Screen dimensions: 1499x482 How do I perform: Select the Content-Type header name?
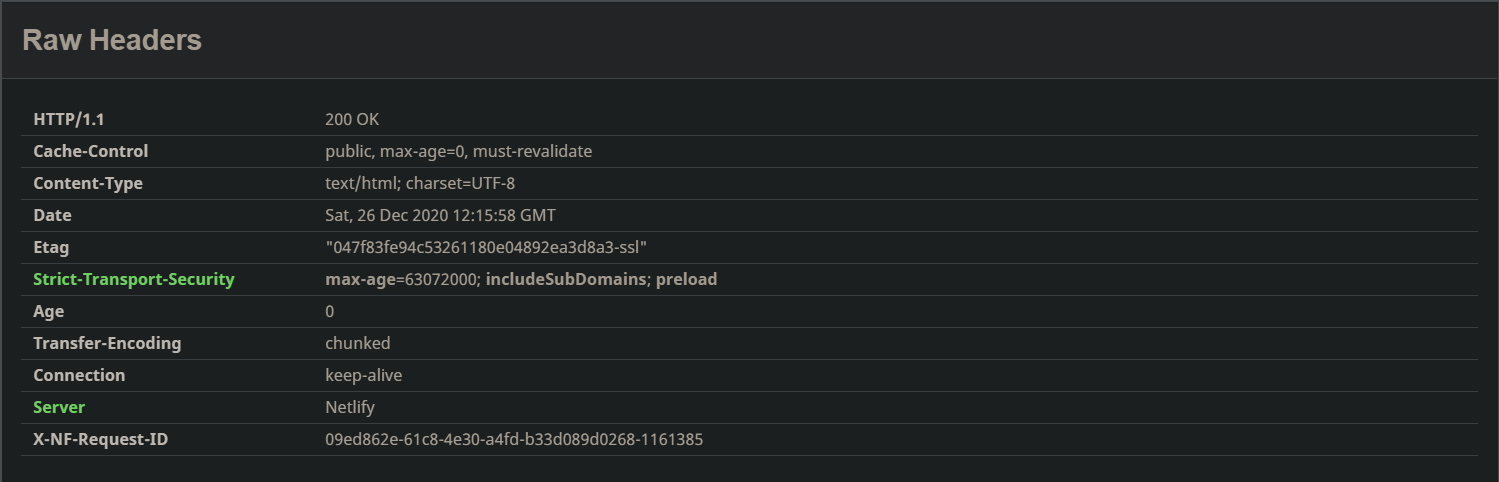coord(88,184)
